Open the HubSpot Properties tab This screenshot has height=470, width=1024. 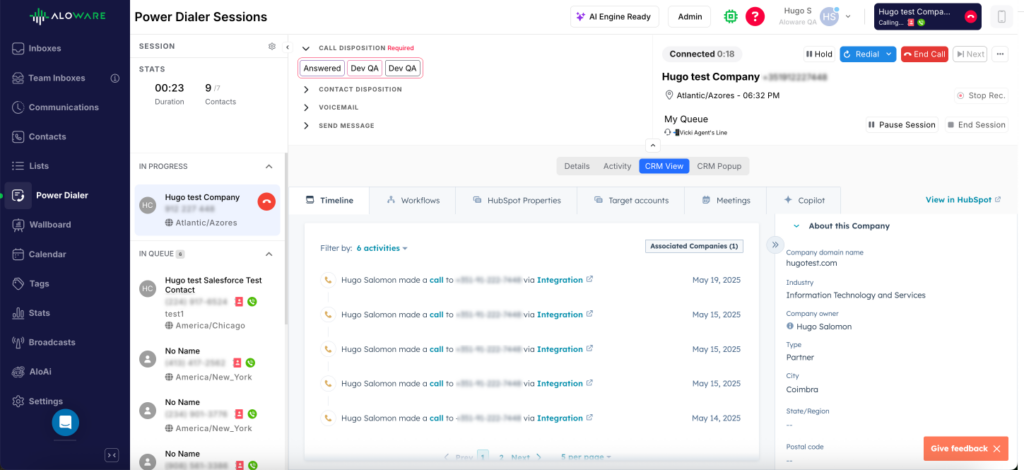tap(517, 200)
